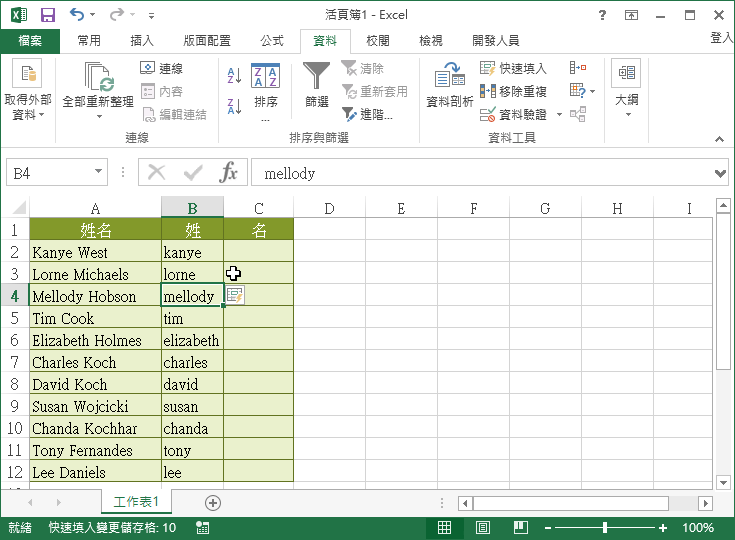The width and height of the screenshot is (735, 540).
Task: Switch to the Home (常用) tab
Action: click(89, 41)
